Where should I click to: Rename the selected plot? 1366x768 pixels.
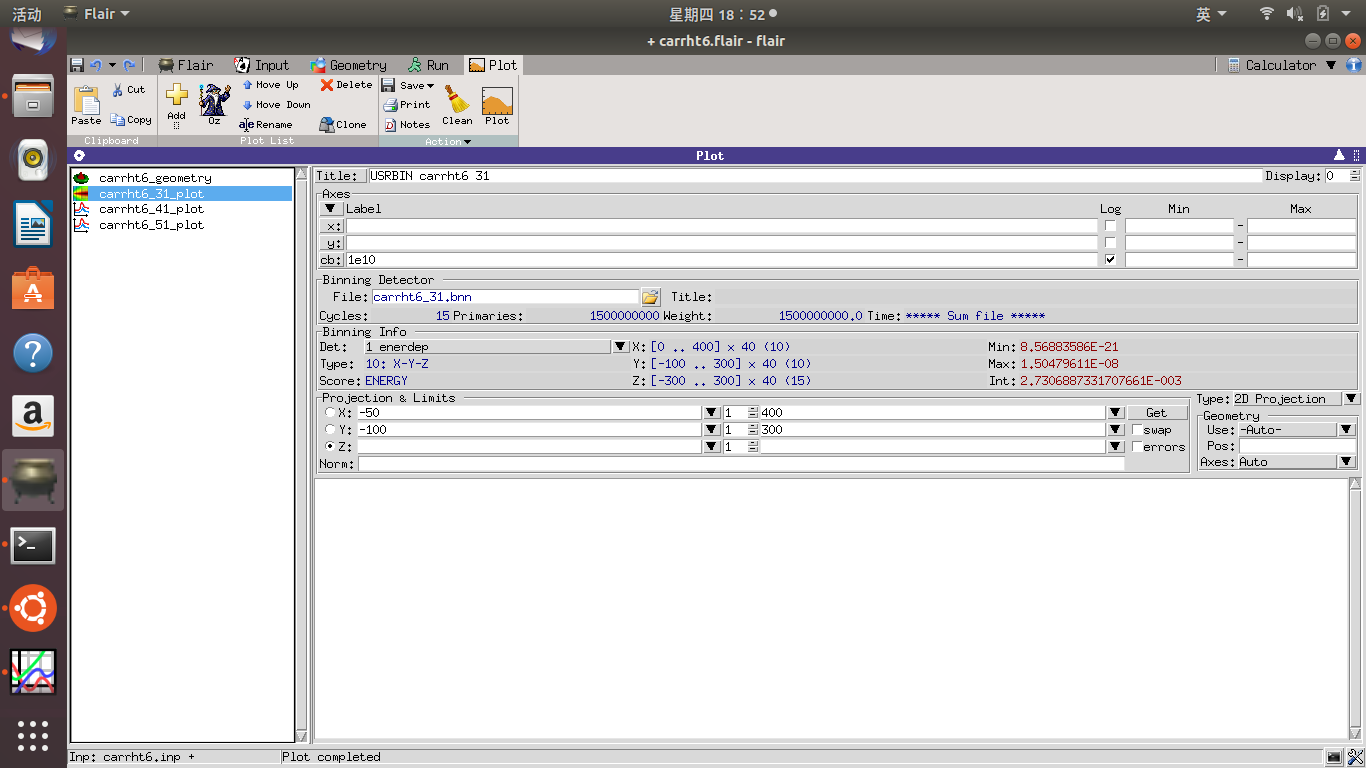pos(265,125)
